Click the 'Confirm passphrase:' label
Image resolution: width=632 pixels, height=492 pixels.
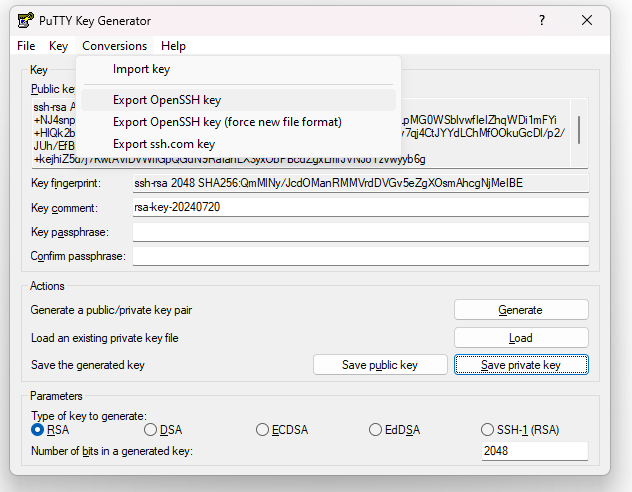78,256
